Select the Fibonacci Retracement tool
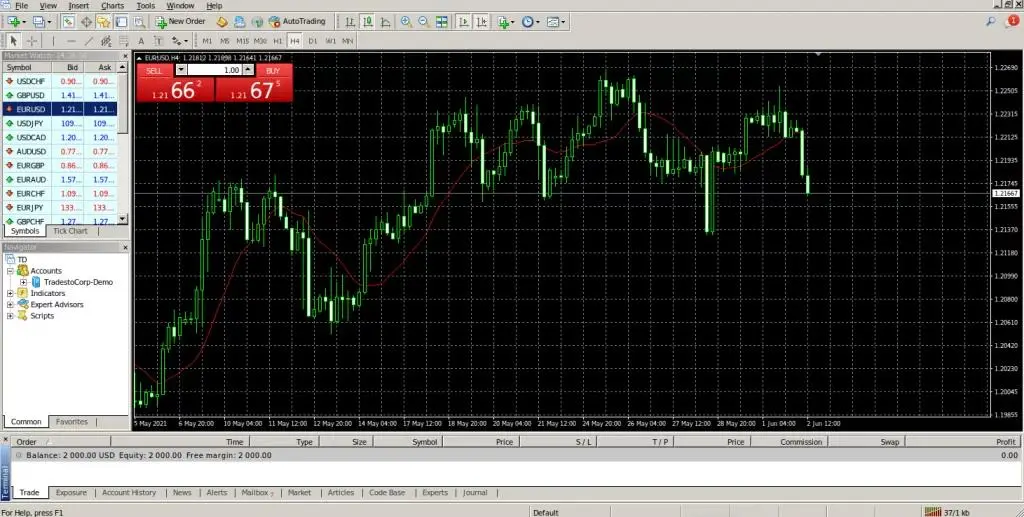The width and height of the screenshot is (1024, 517). pos(123,40)
